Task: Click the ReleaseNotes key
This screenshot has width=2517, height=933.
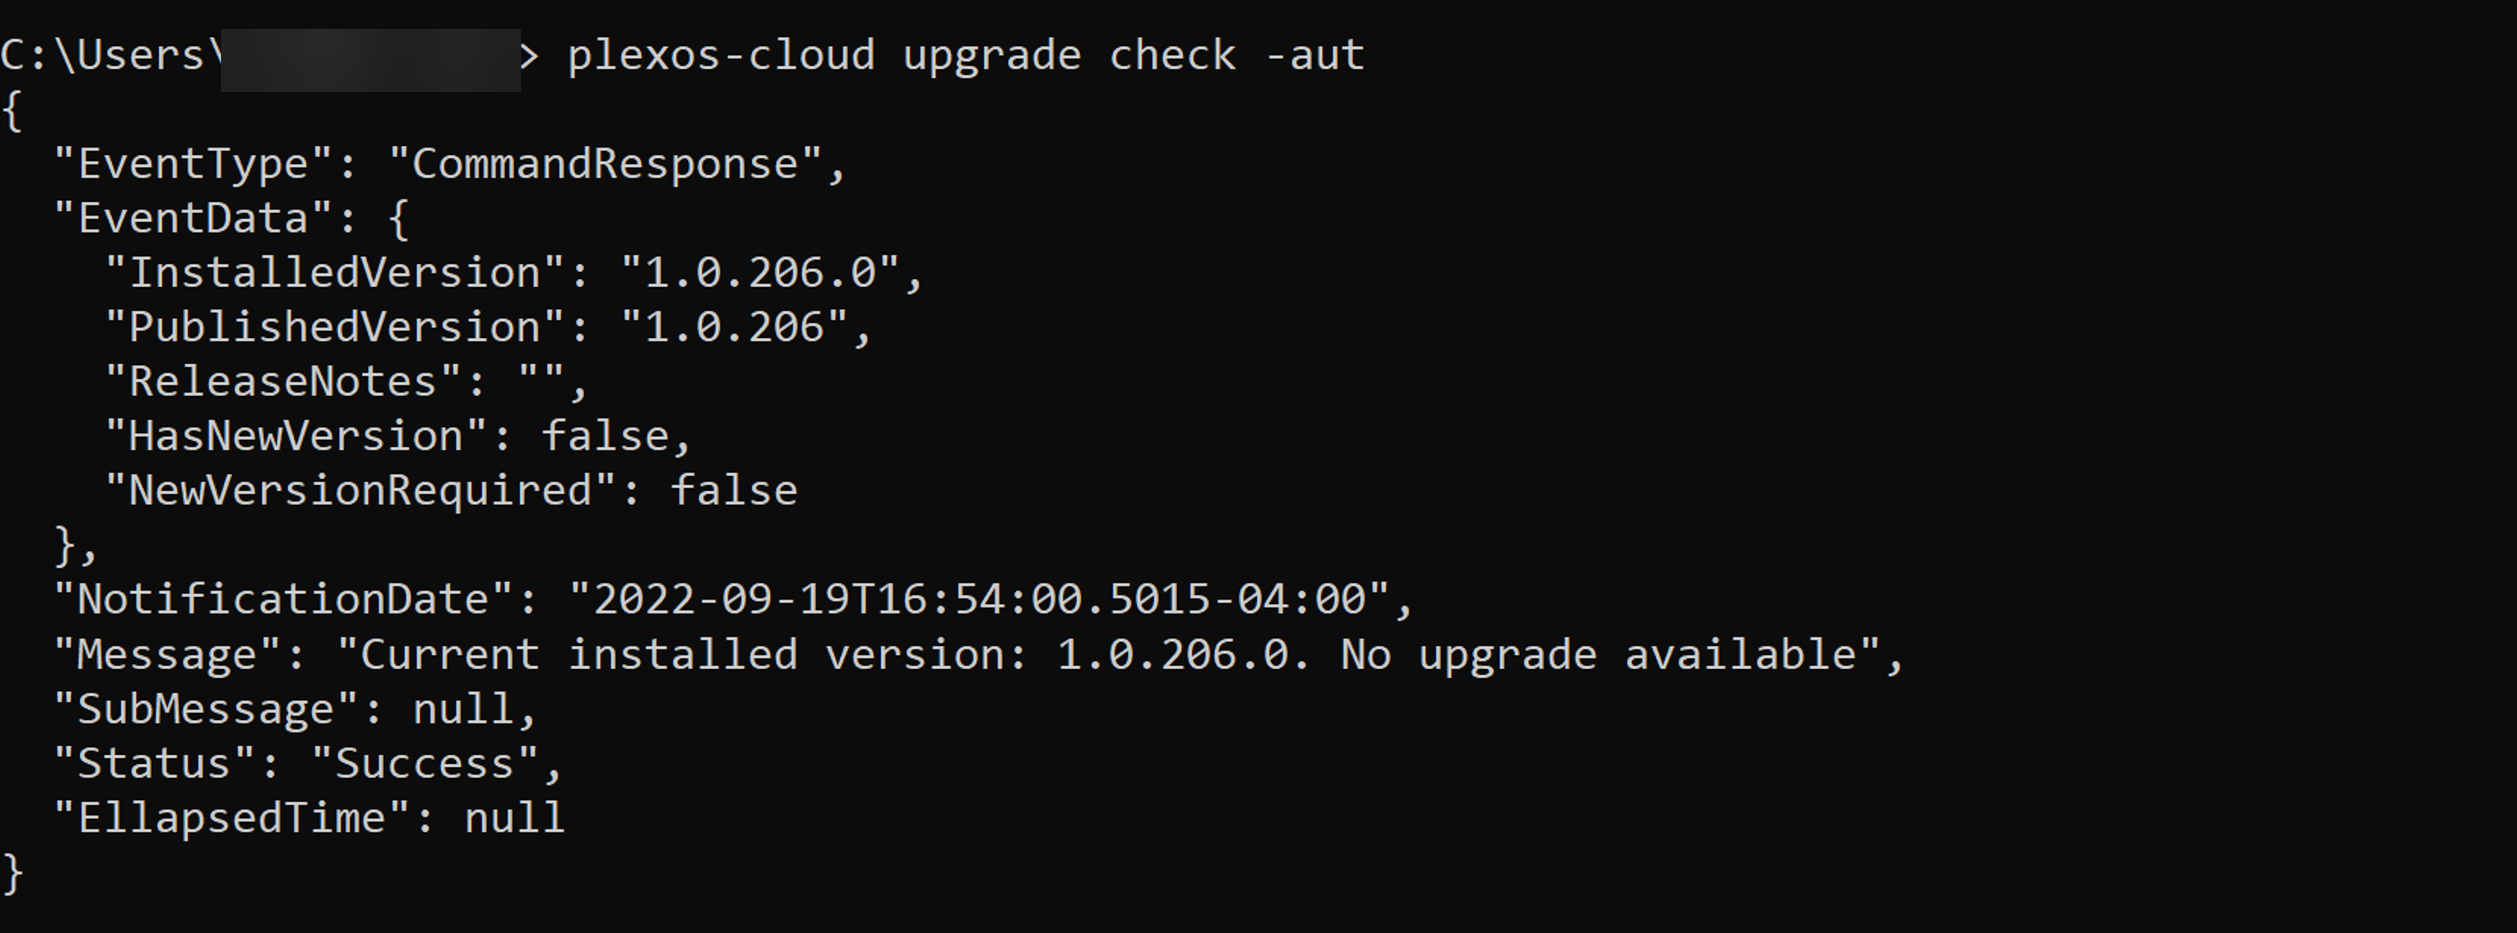Action: tap(284, 382)
